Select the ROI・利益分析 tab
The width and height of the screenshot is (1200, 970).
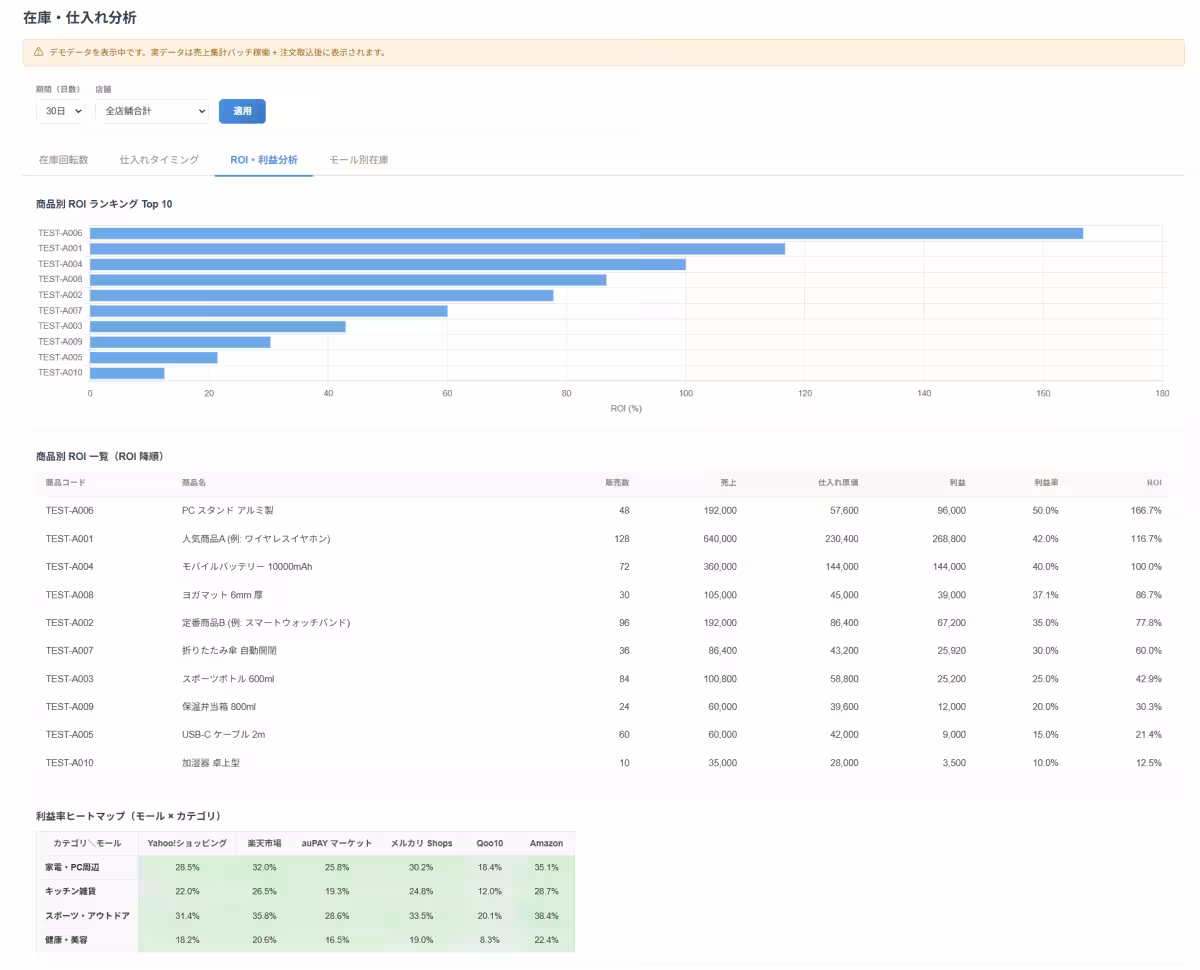pos(264,160)
